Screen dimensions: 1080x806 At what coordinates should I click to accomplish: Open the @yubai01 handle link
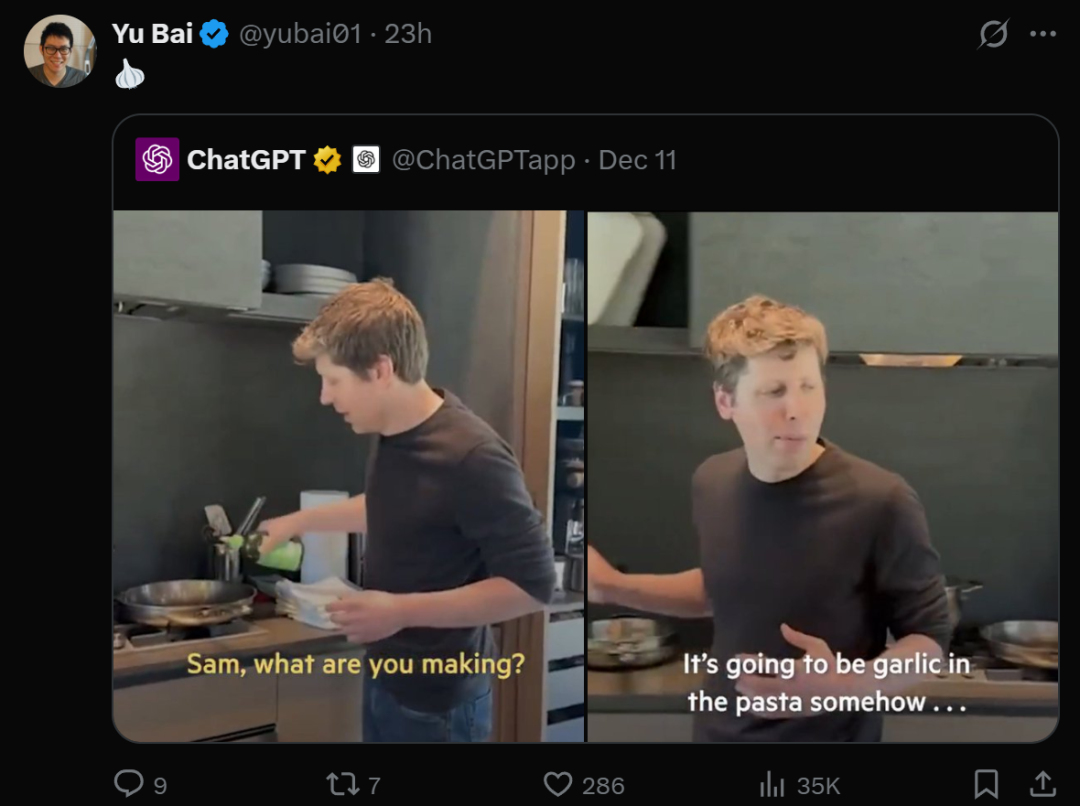(298, 34)
